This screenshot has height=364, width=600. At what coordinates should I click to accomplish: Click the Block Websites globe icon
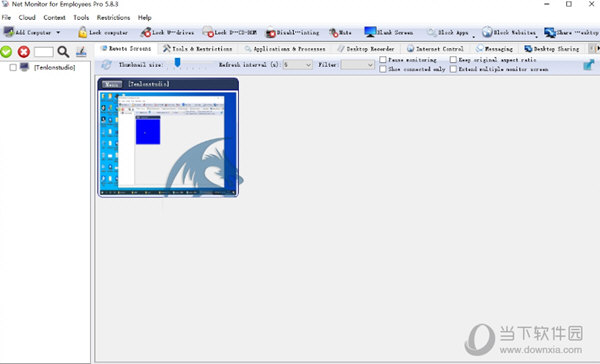coord(487,33)
